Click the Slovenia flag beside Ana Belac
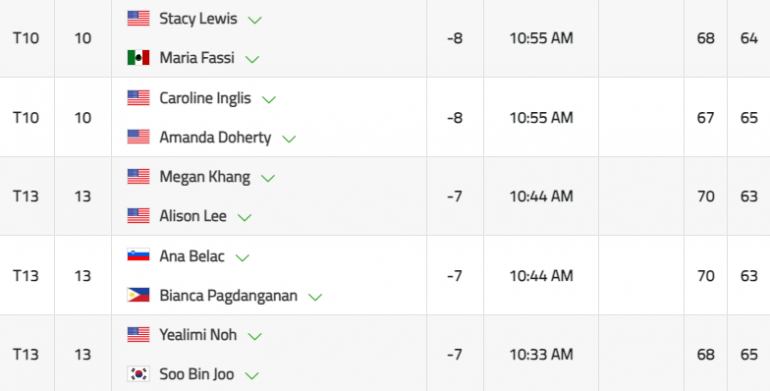 (x=138, y=256)
